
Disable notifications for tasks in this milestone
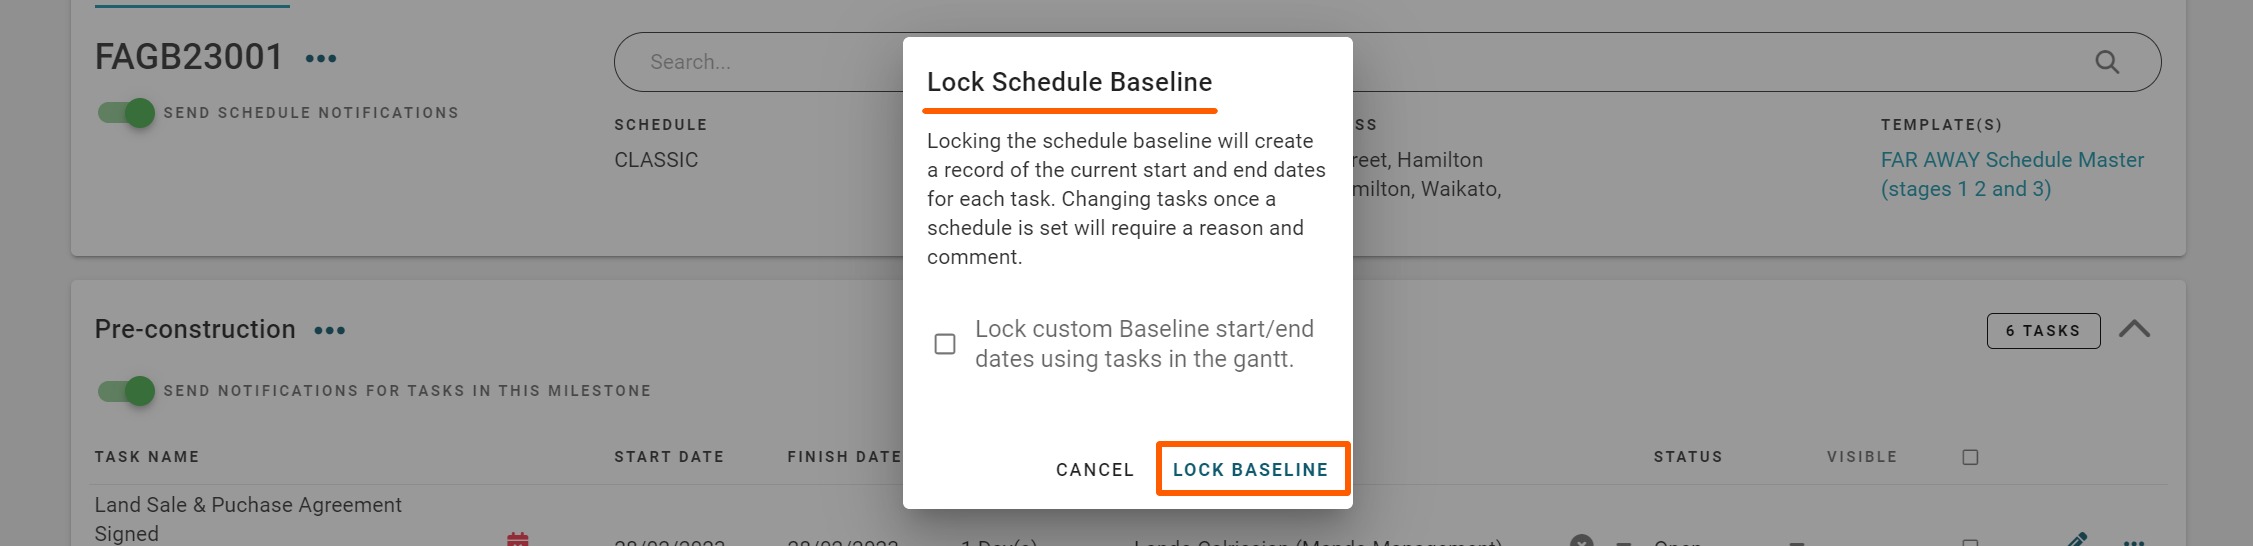(x=127, y=391)
